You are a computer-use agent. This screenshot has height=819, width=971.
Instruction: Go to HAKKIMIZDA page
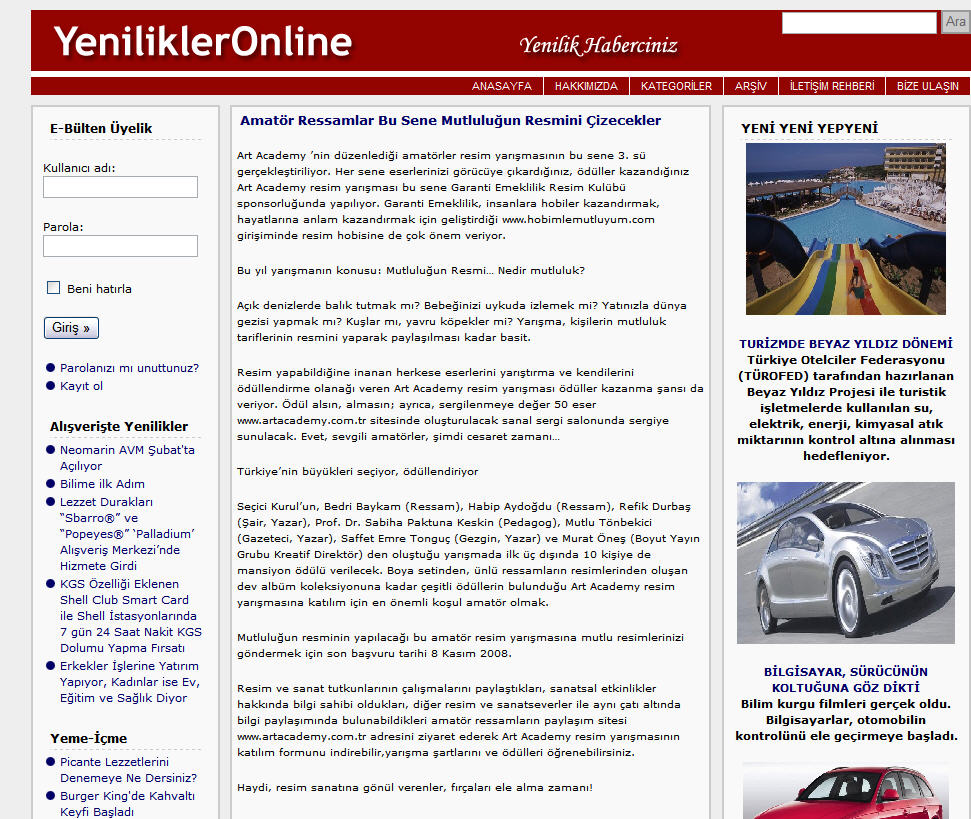click(586, 86)
